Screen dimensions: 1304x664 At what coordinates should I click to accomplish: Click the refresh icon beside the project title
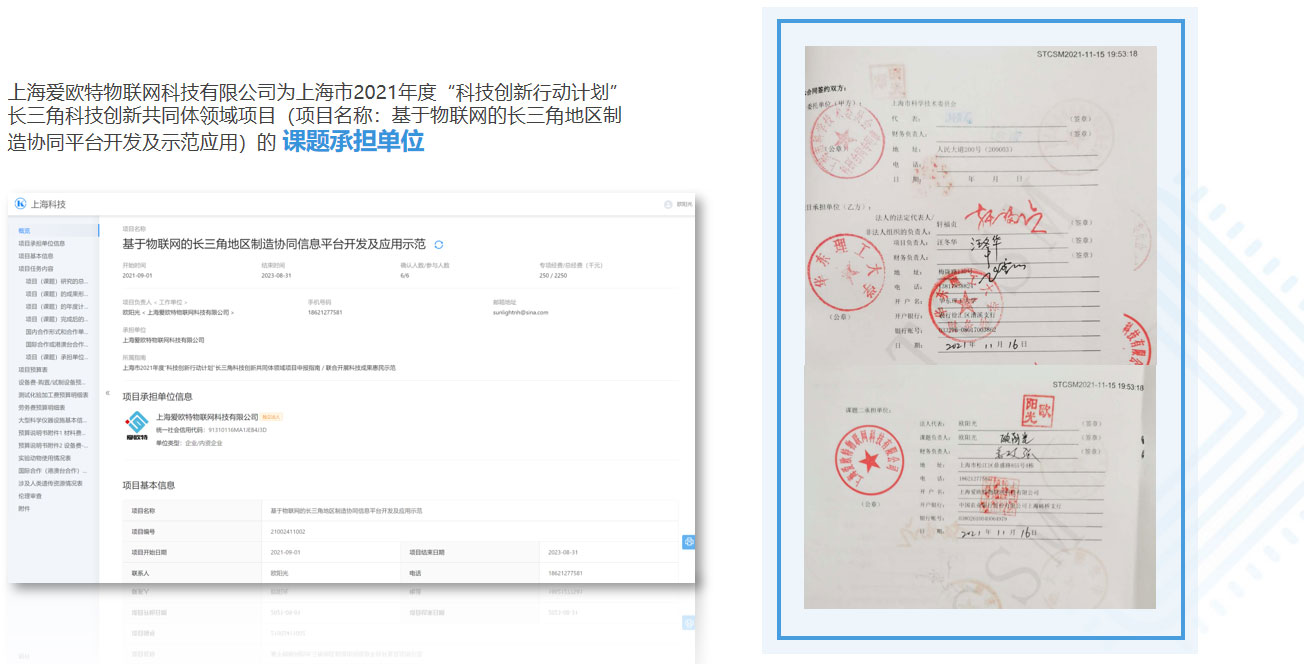point(439,244)
